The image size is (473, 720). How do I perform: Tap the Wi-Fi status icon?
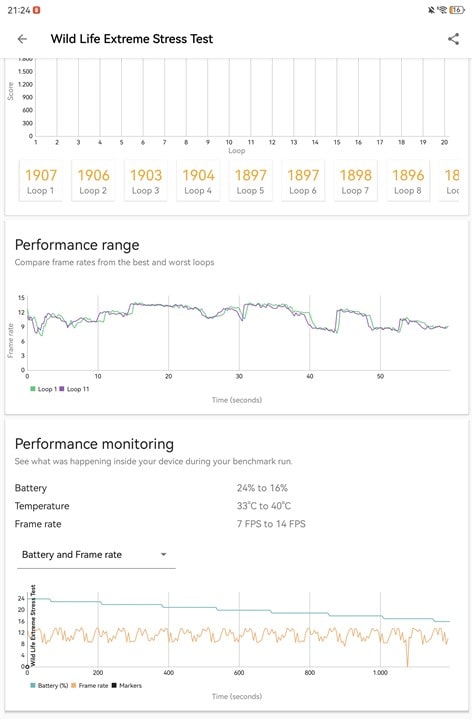(443, 10)
